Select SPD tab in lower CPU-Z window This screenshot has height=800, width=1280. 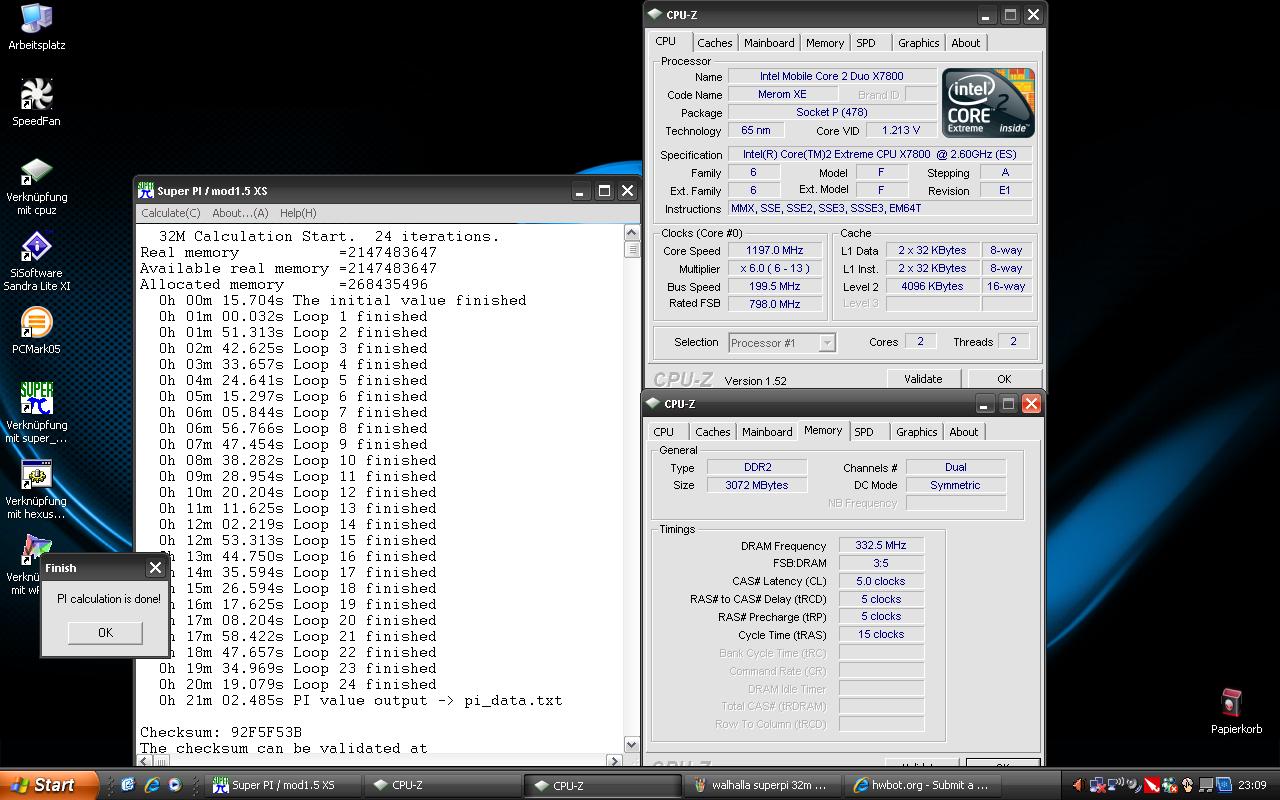point(864,432)
